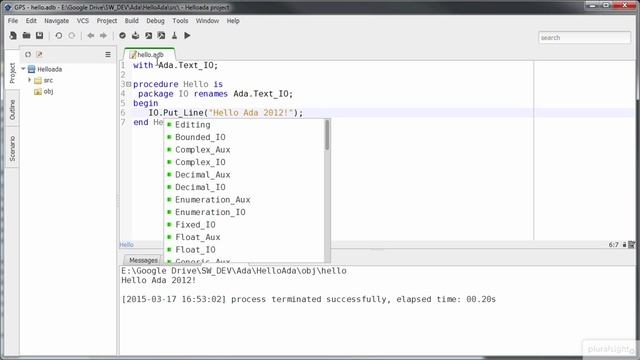The image size is (640, 360).
Task: Run the program with the play icon
Action: [187, 36]
